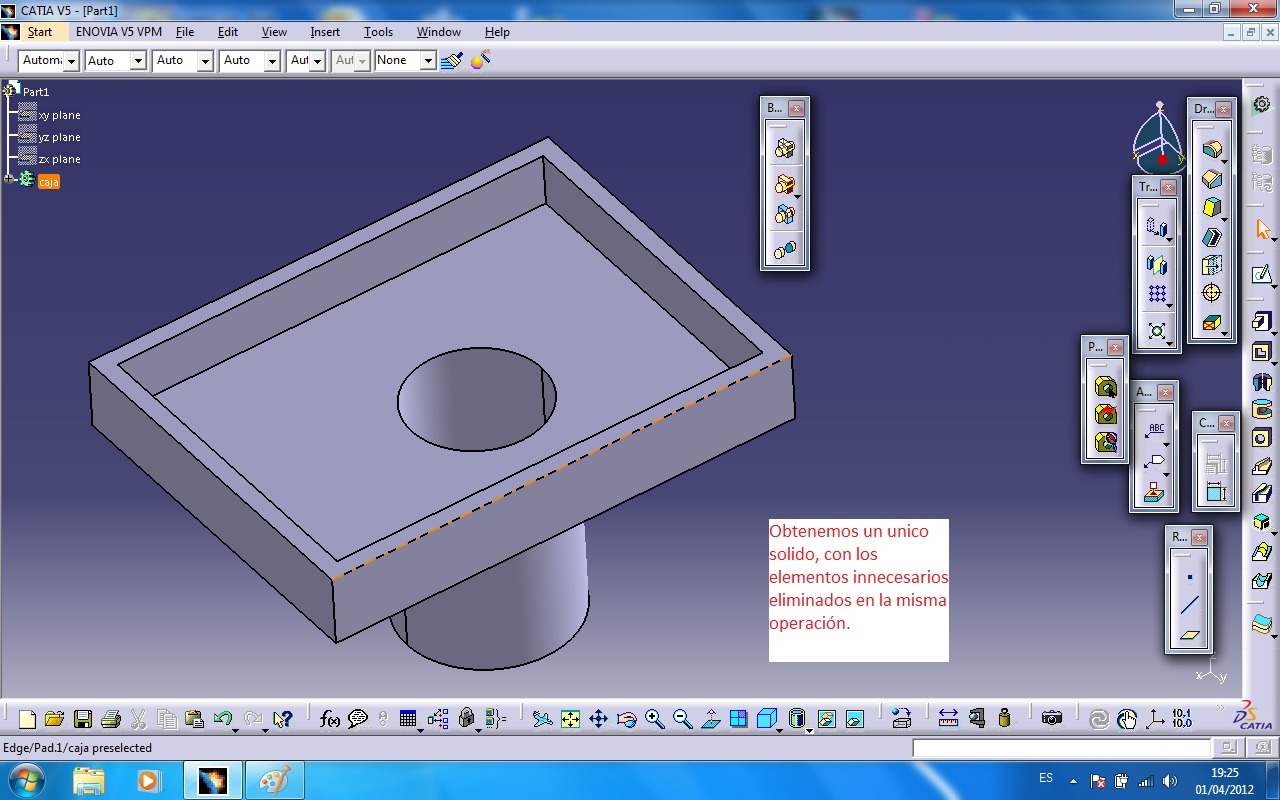Select the Pan view icon
The image size is (1280, 800).
(x=598, y=718)
